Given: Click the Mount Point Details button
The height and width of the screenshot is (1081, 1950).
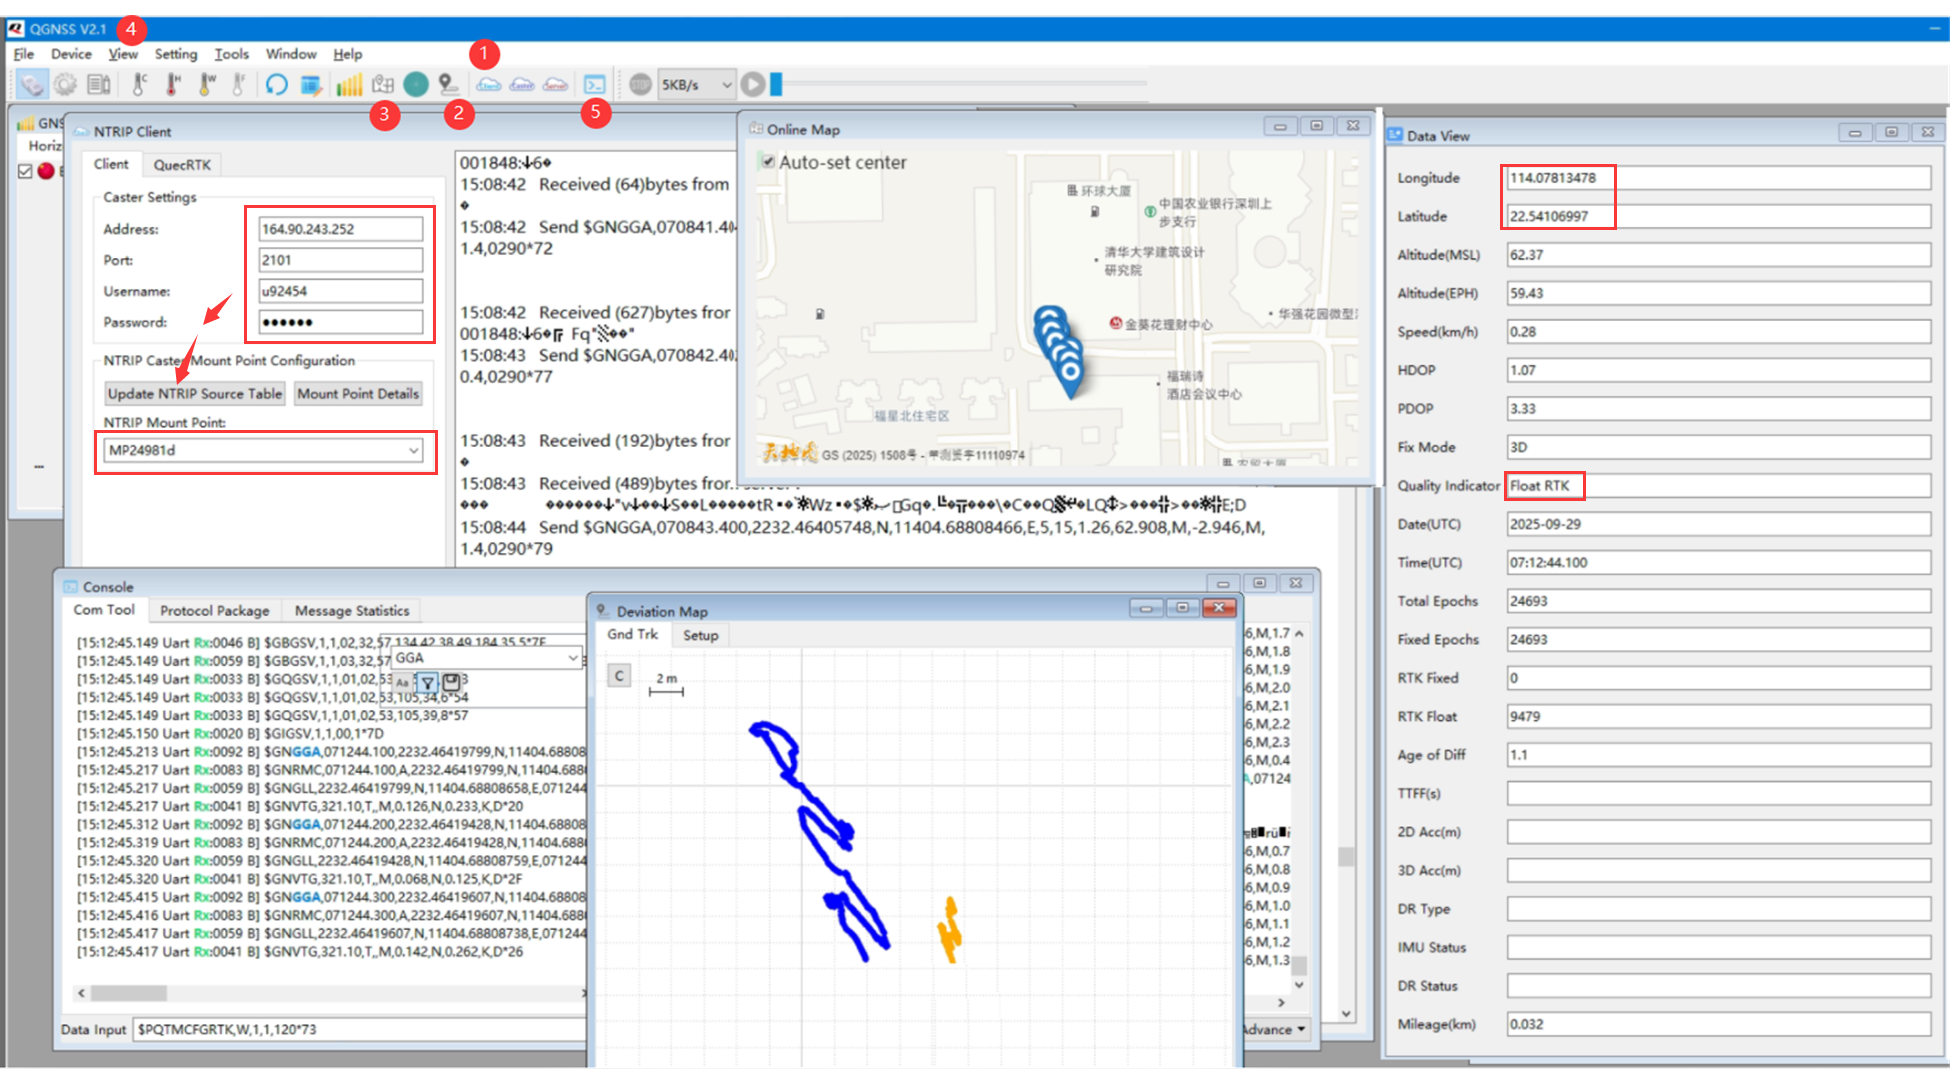Looking at the screenshot, I should tap(358, 394).
